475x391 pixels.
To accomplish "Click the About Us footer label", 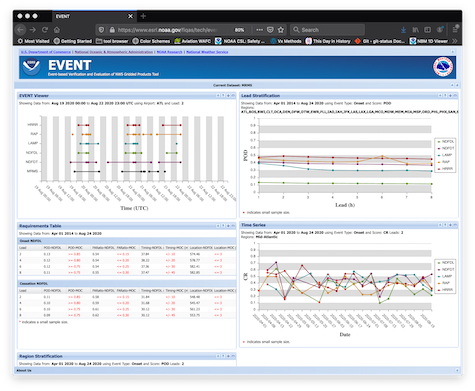I will click(24, 370).
